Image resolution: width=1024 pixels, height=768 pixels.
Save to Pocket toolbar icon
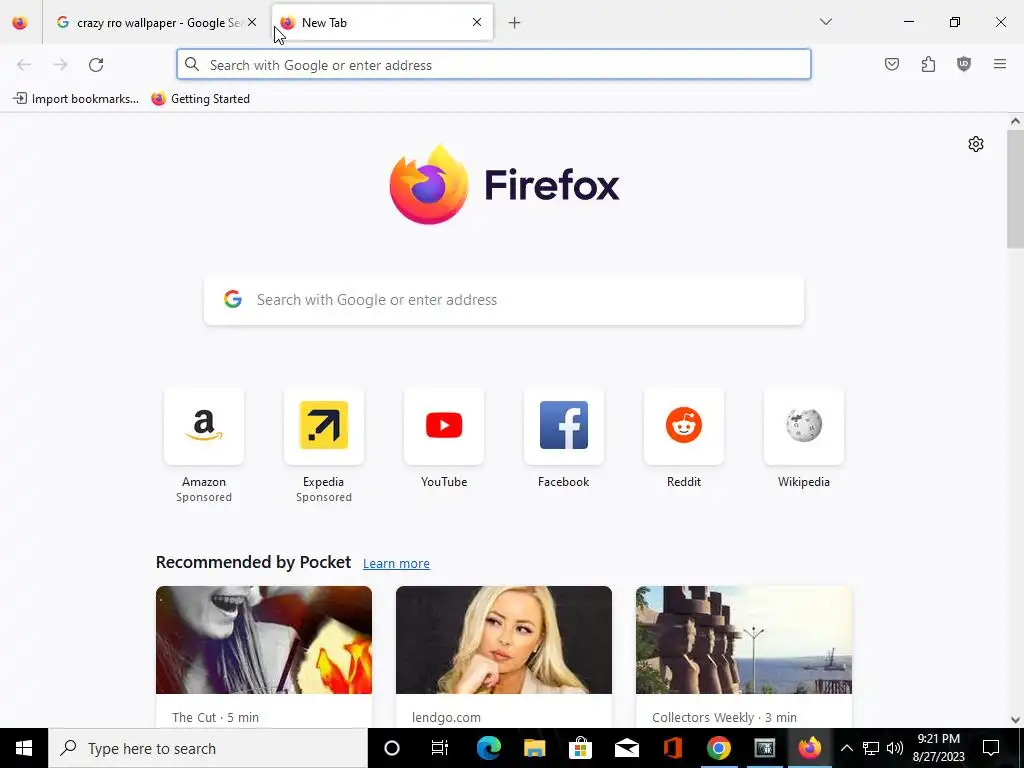(892, 64)
